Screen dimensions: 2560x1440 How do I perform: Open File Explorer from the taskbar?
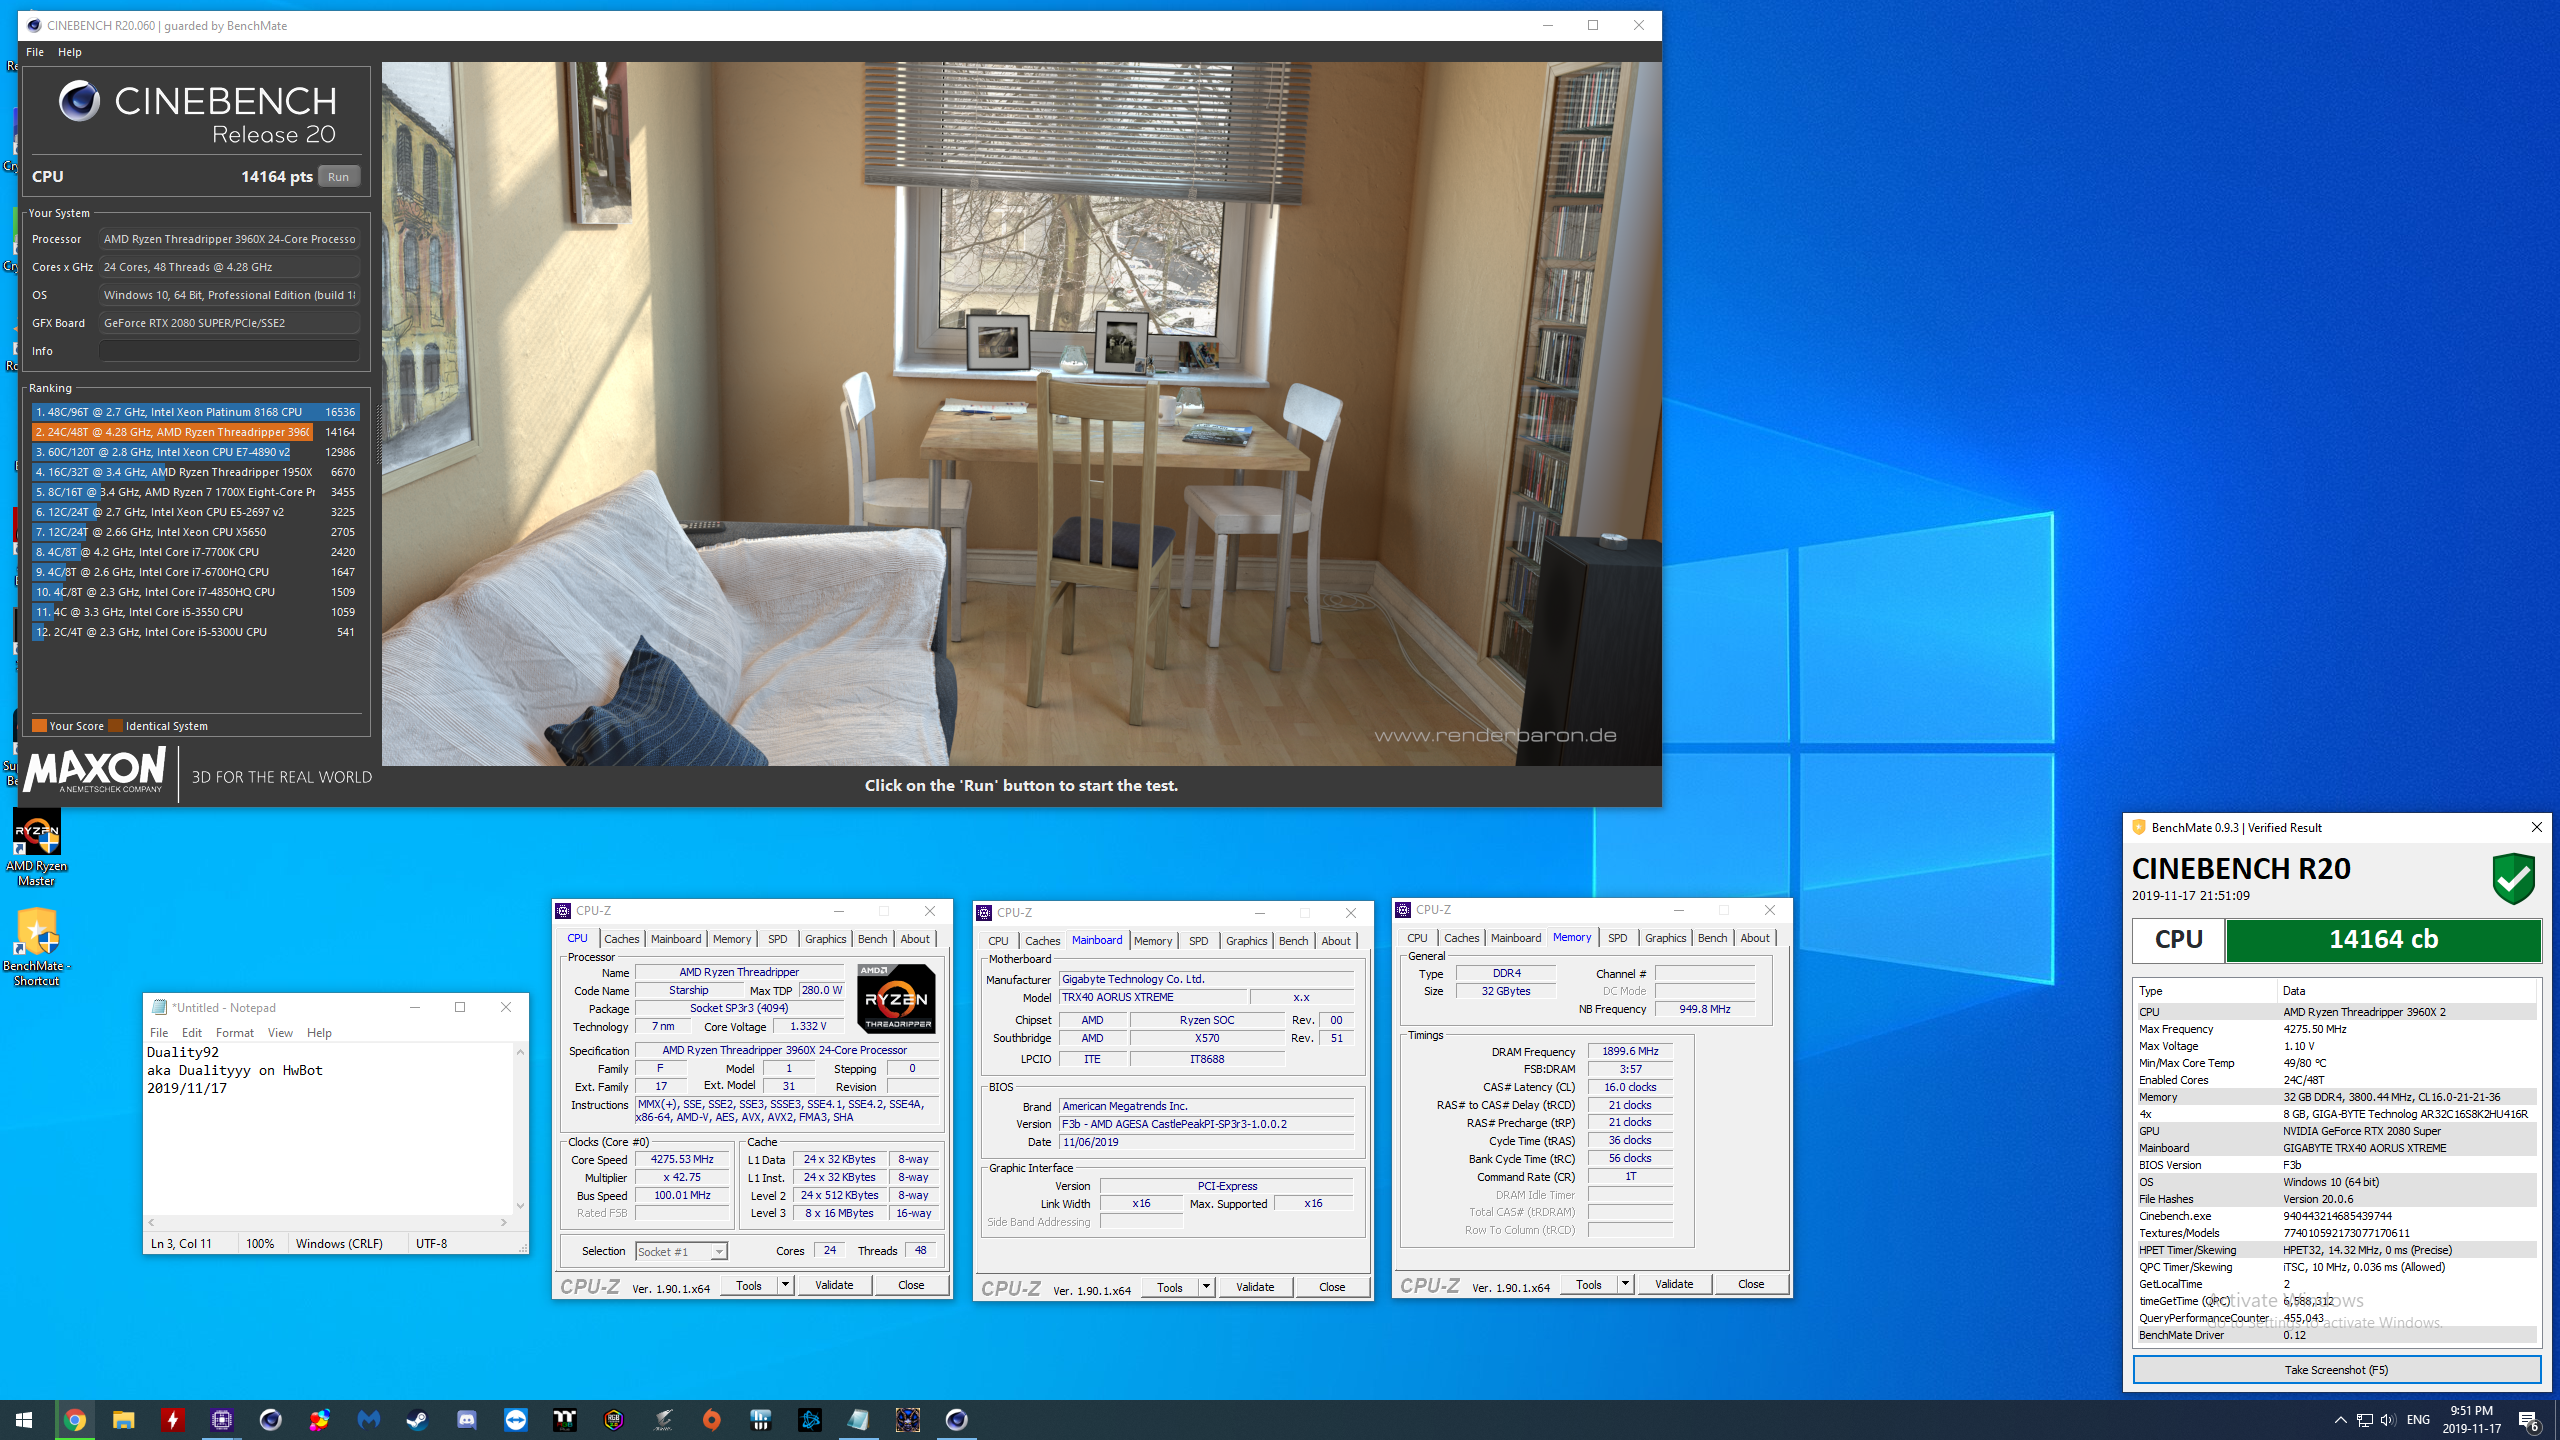click(x=123, y=1419)
